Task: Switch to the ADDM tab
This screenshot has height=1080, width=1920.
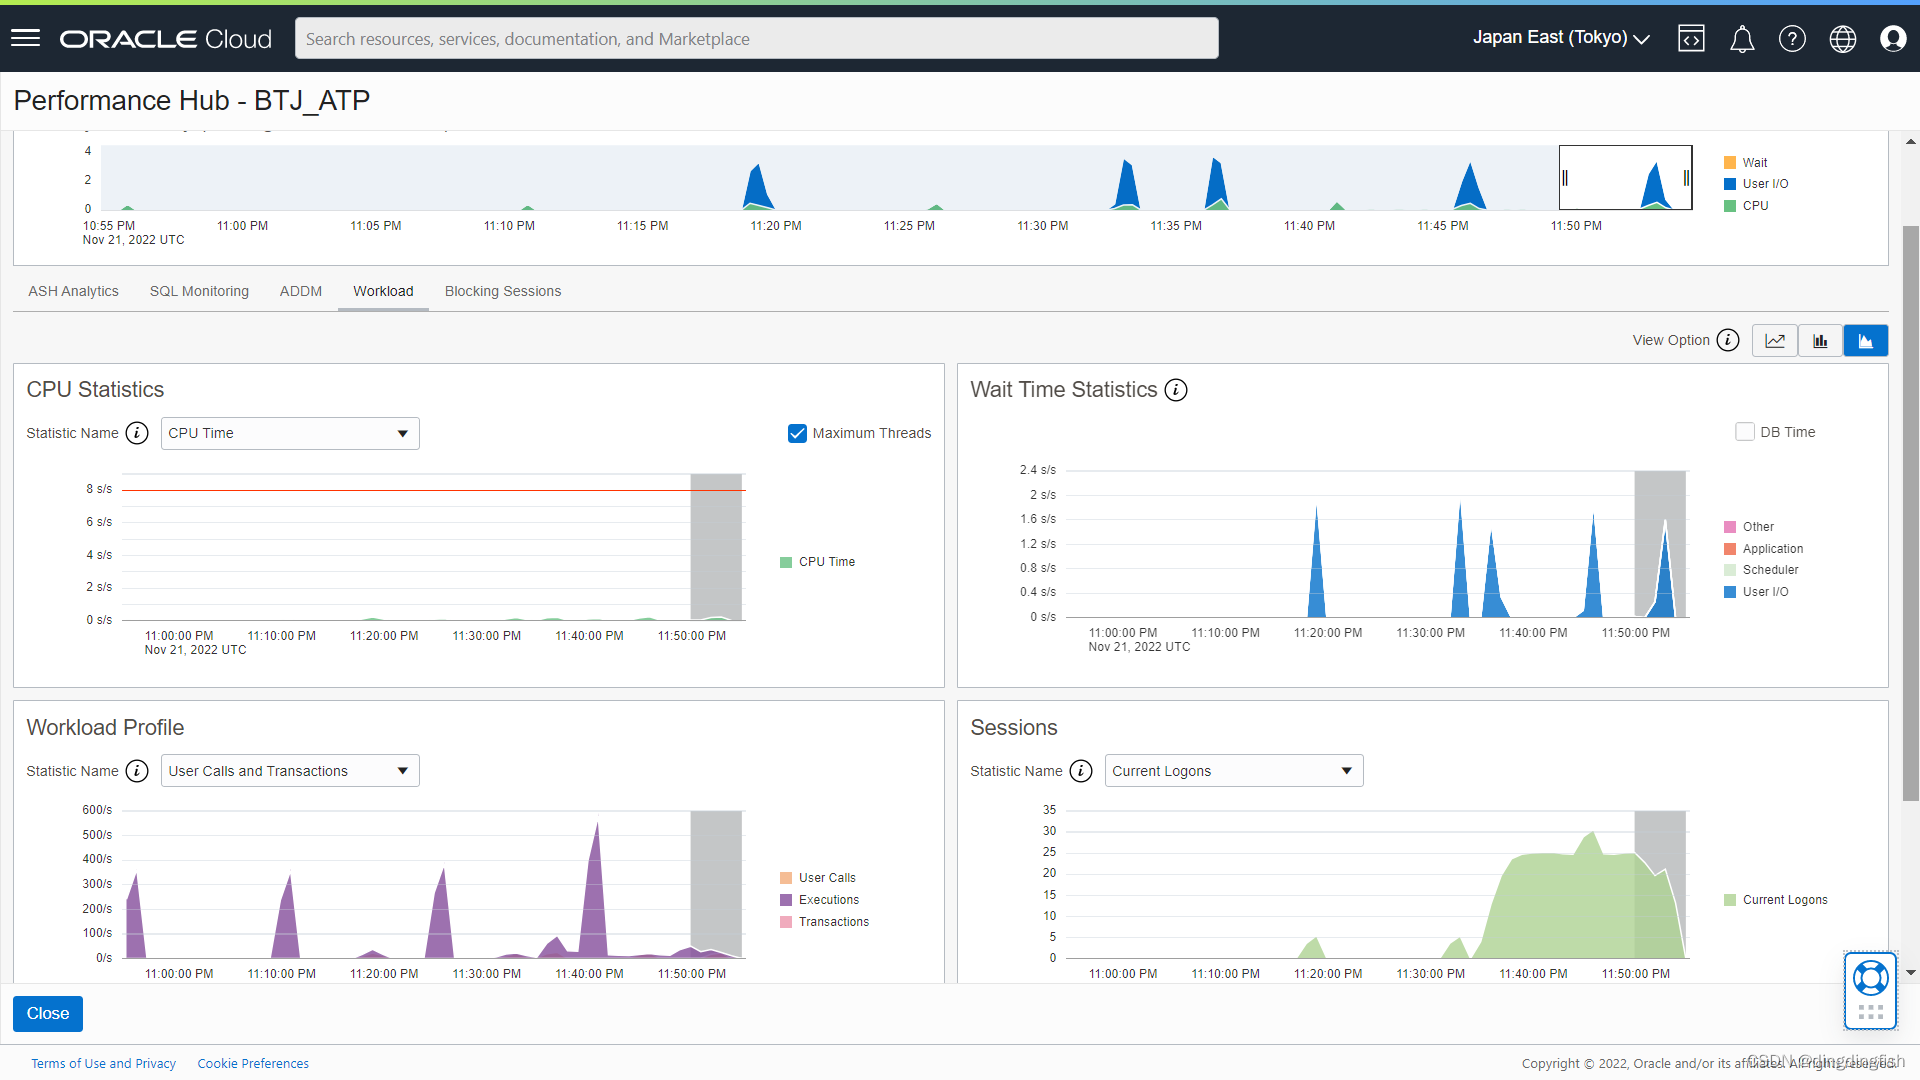Action: click(301, 291)
